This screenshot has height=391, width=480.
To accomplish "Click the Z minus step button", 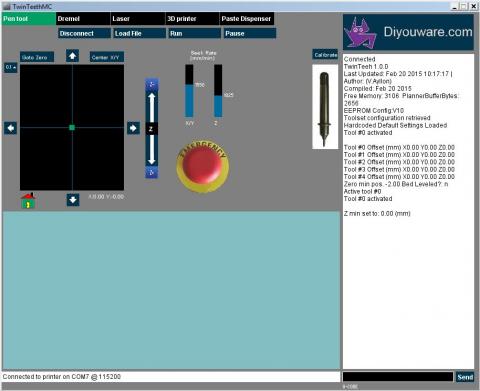I will [152, 172].
